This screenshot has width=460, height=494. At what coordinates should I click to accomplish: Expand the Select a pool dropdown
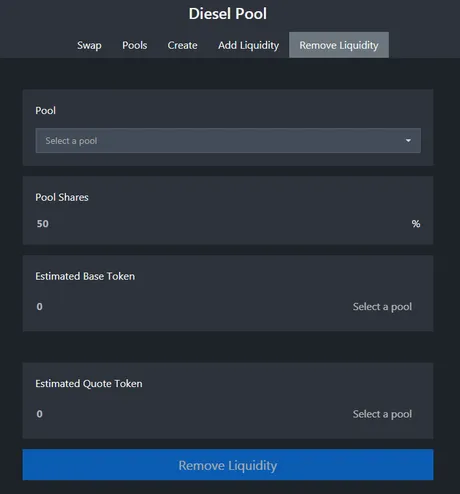tap(228, 141)
